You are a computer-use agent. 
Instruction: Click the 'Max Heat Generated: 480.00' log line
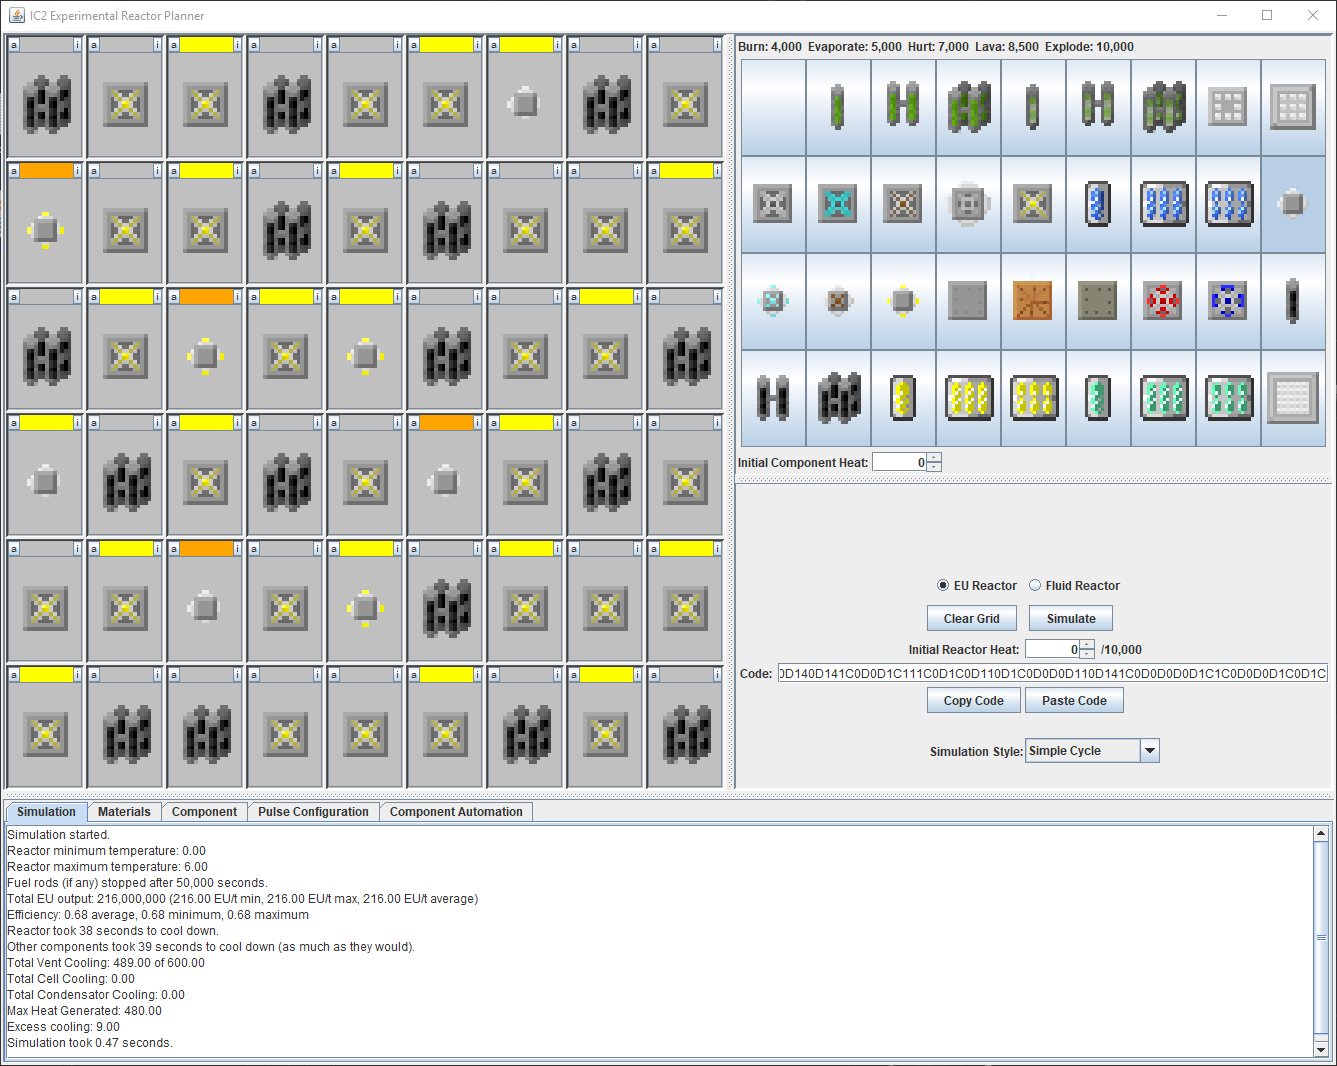click(84, 1011)
